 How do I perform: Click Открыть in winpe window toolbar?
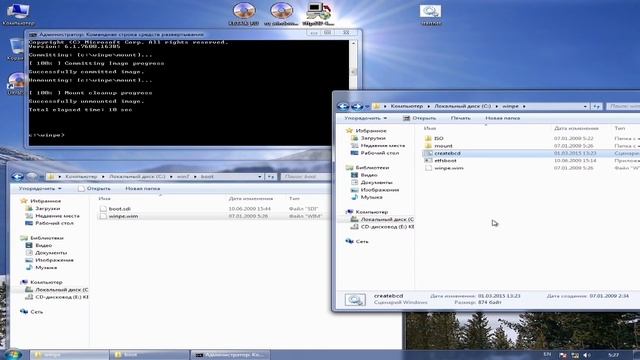tap(420, 118)
